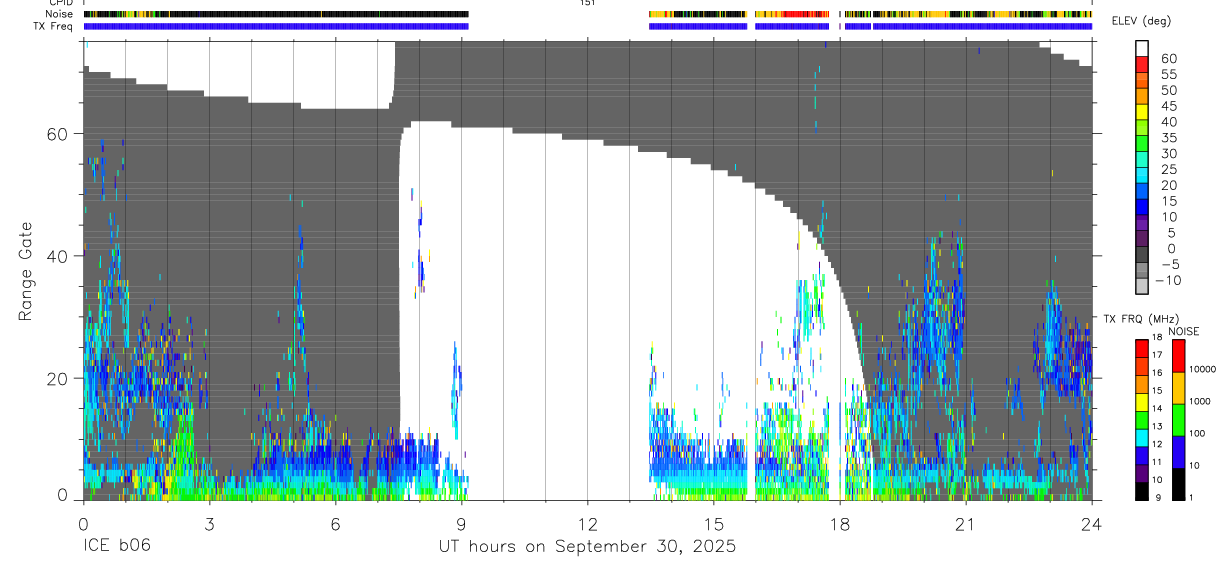This screenshot has width=1228, height=567.
Task: Click the yellow segment of the ELEV colorbar
Action: click(x=1142, y=113)
